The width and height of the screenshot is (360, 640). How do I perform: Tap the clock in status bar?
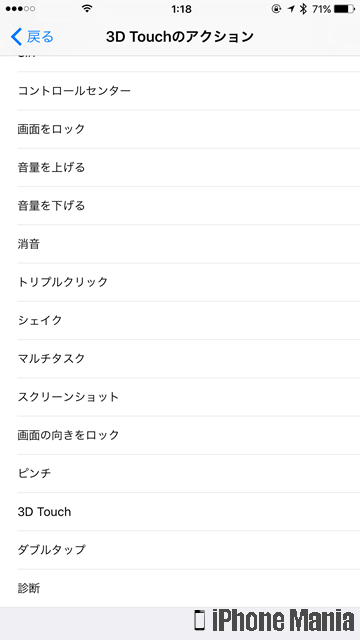pos(181,9)
